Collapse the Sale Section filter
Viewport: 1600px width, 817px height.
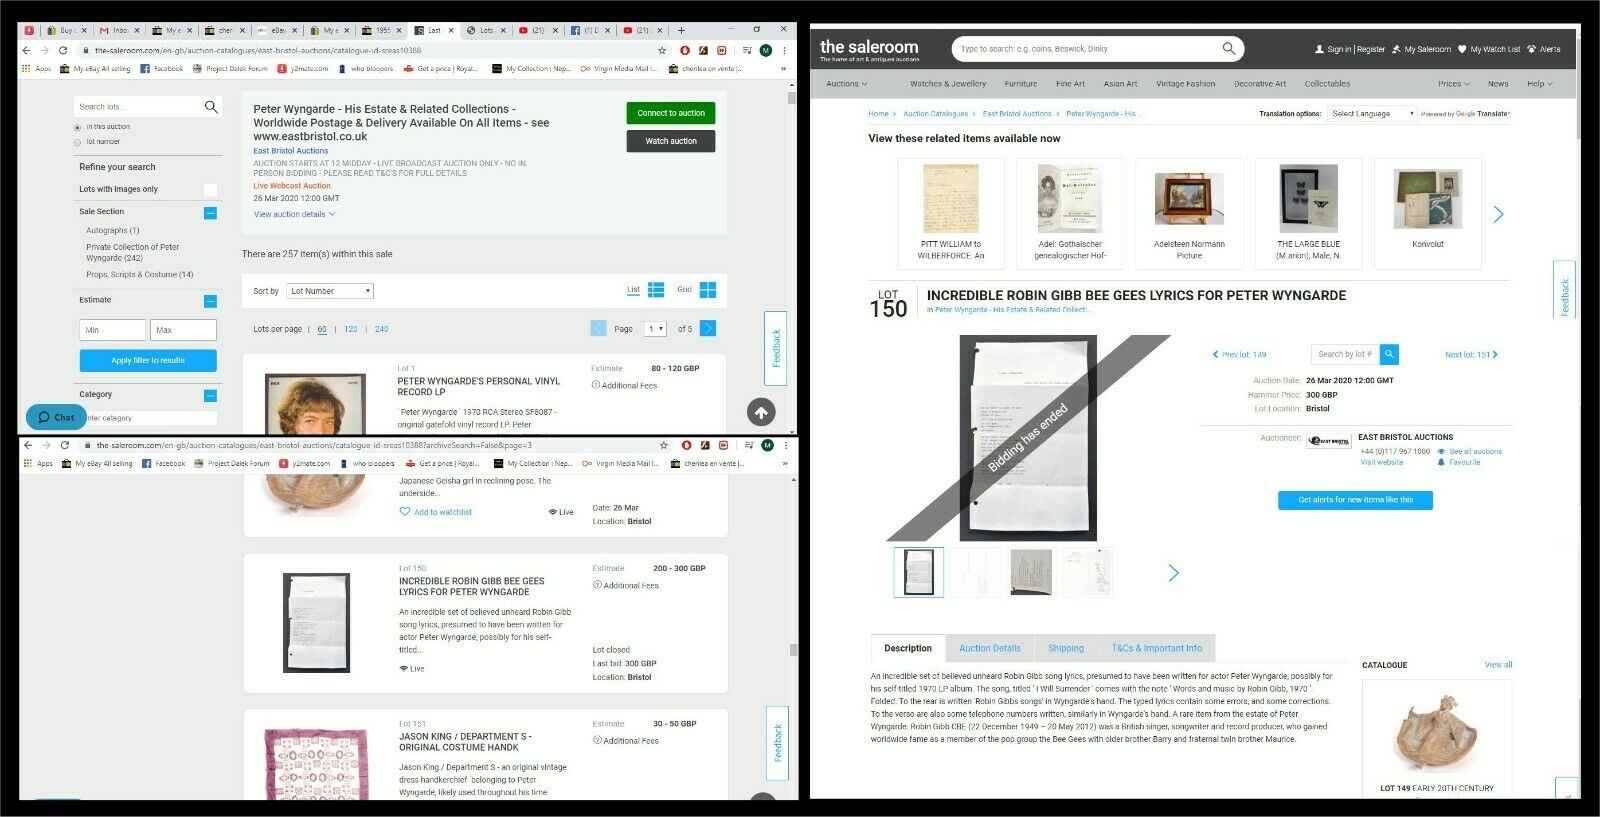(x=210, y=212)
